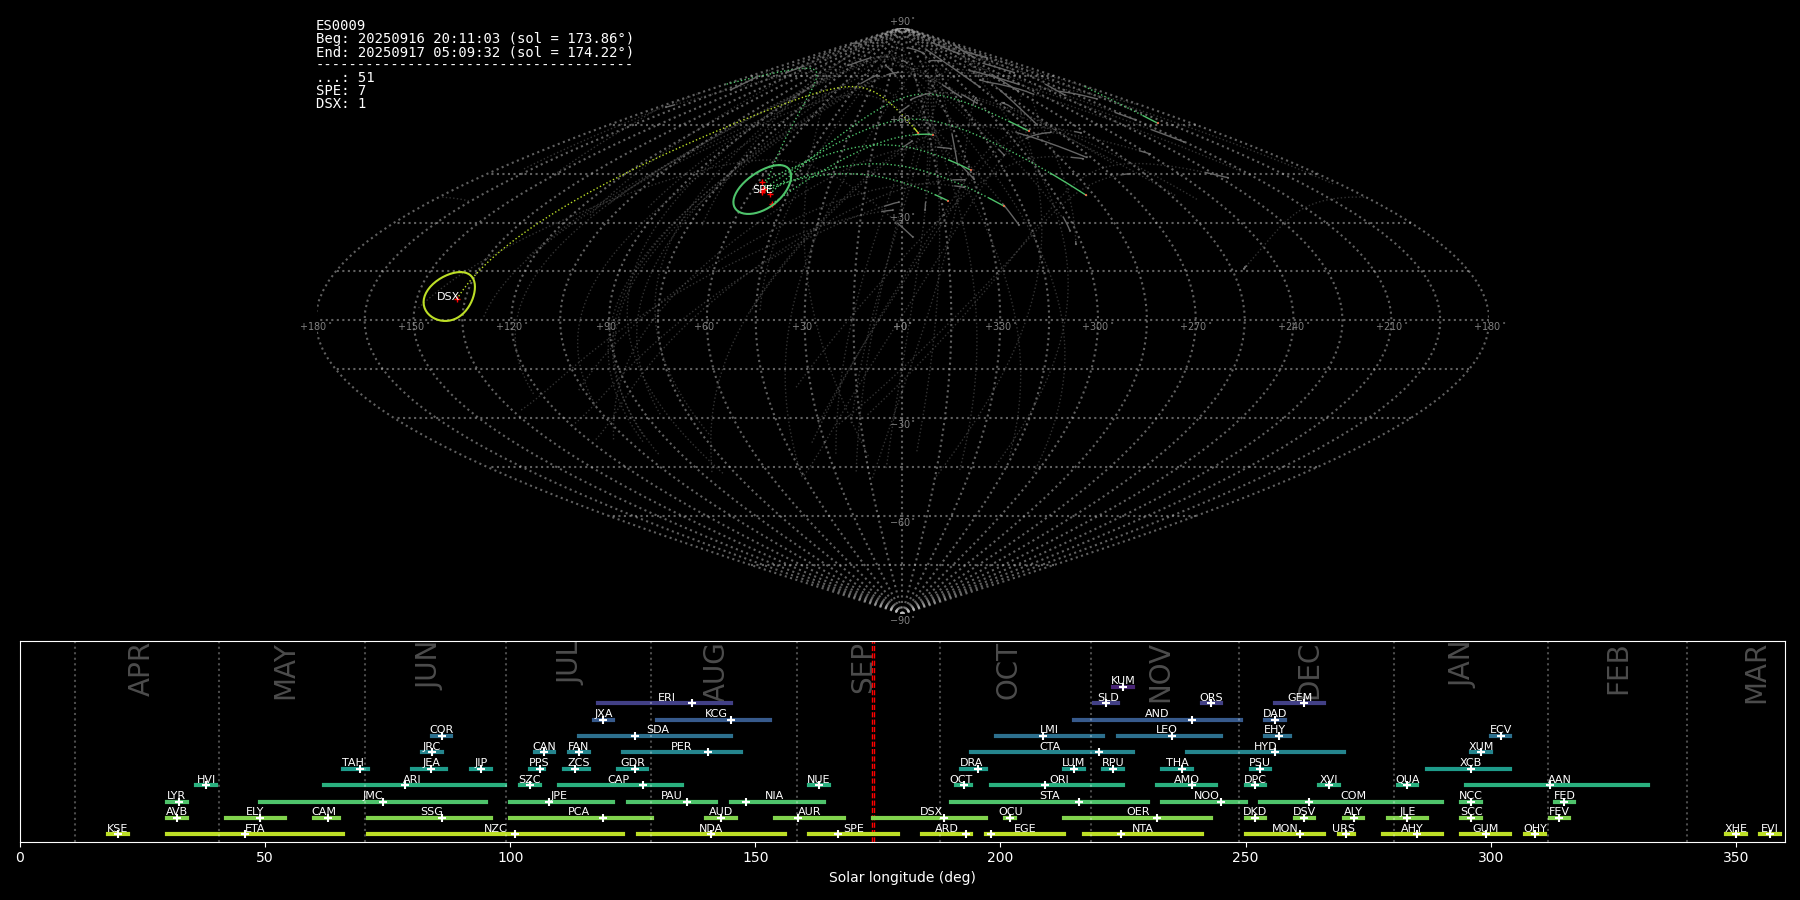Click the STA shower label in timeline
1800x900 pixels.
1049,796
